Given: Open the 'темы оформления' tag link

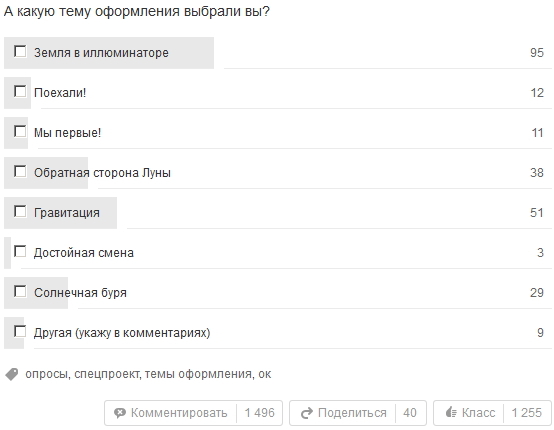Looking at the screenshot, I should (198, 374).
